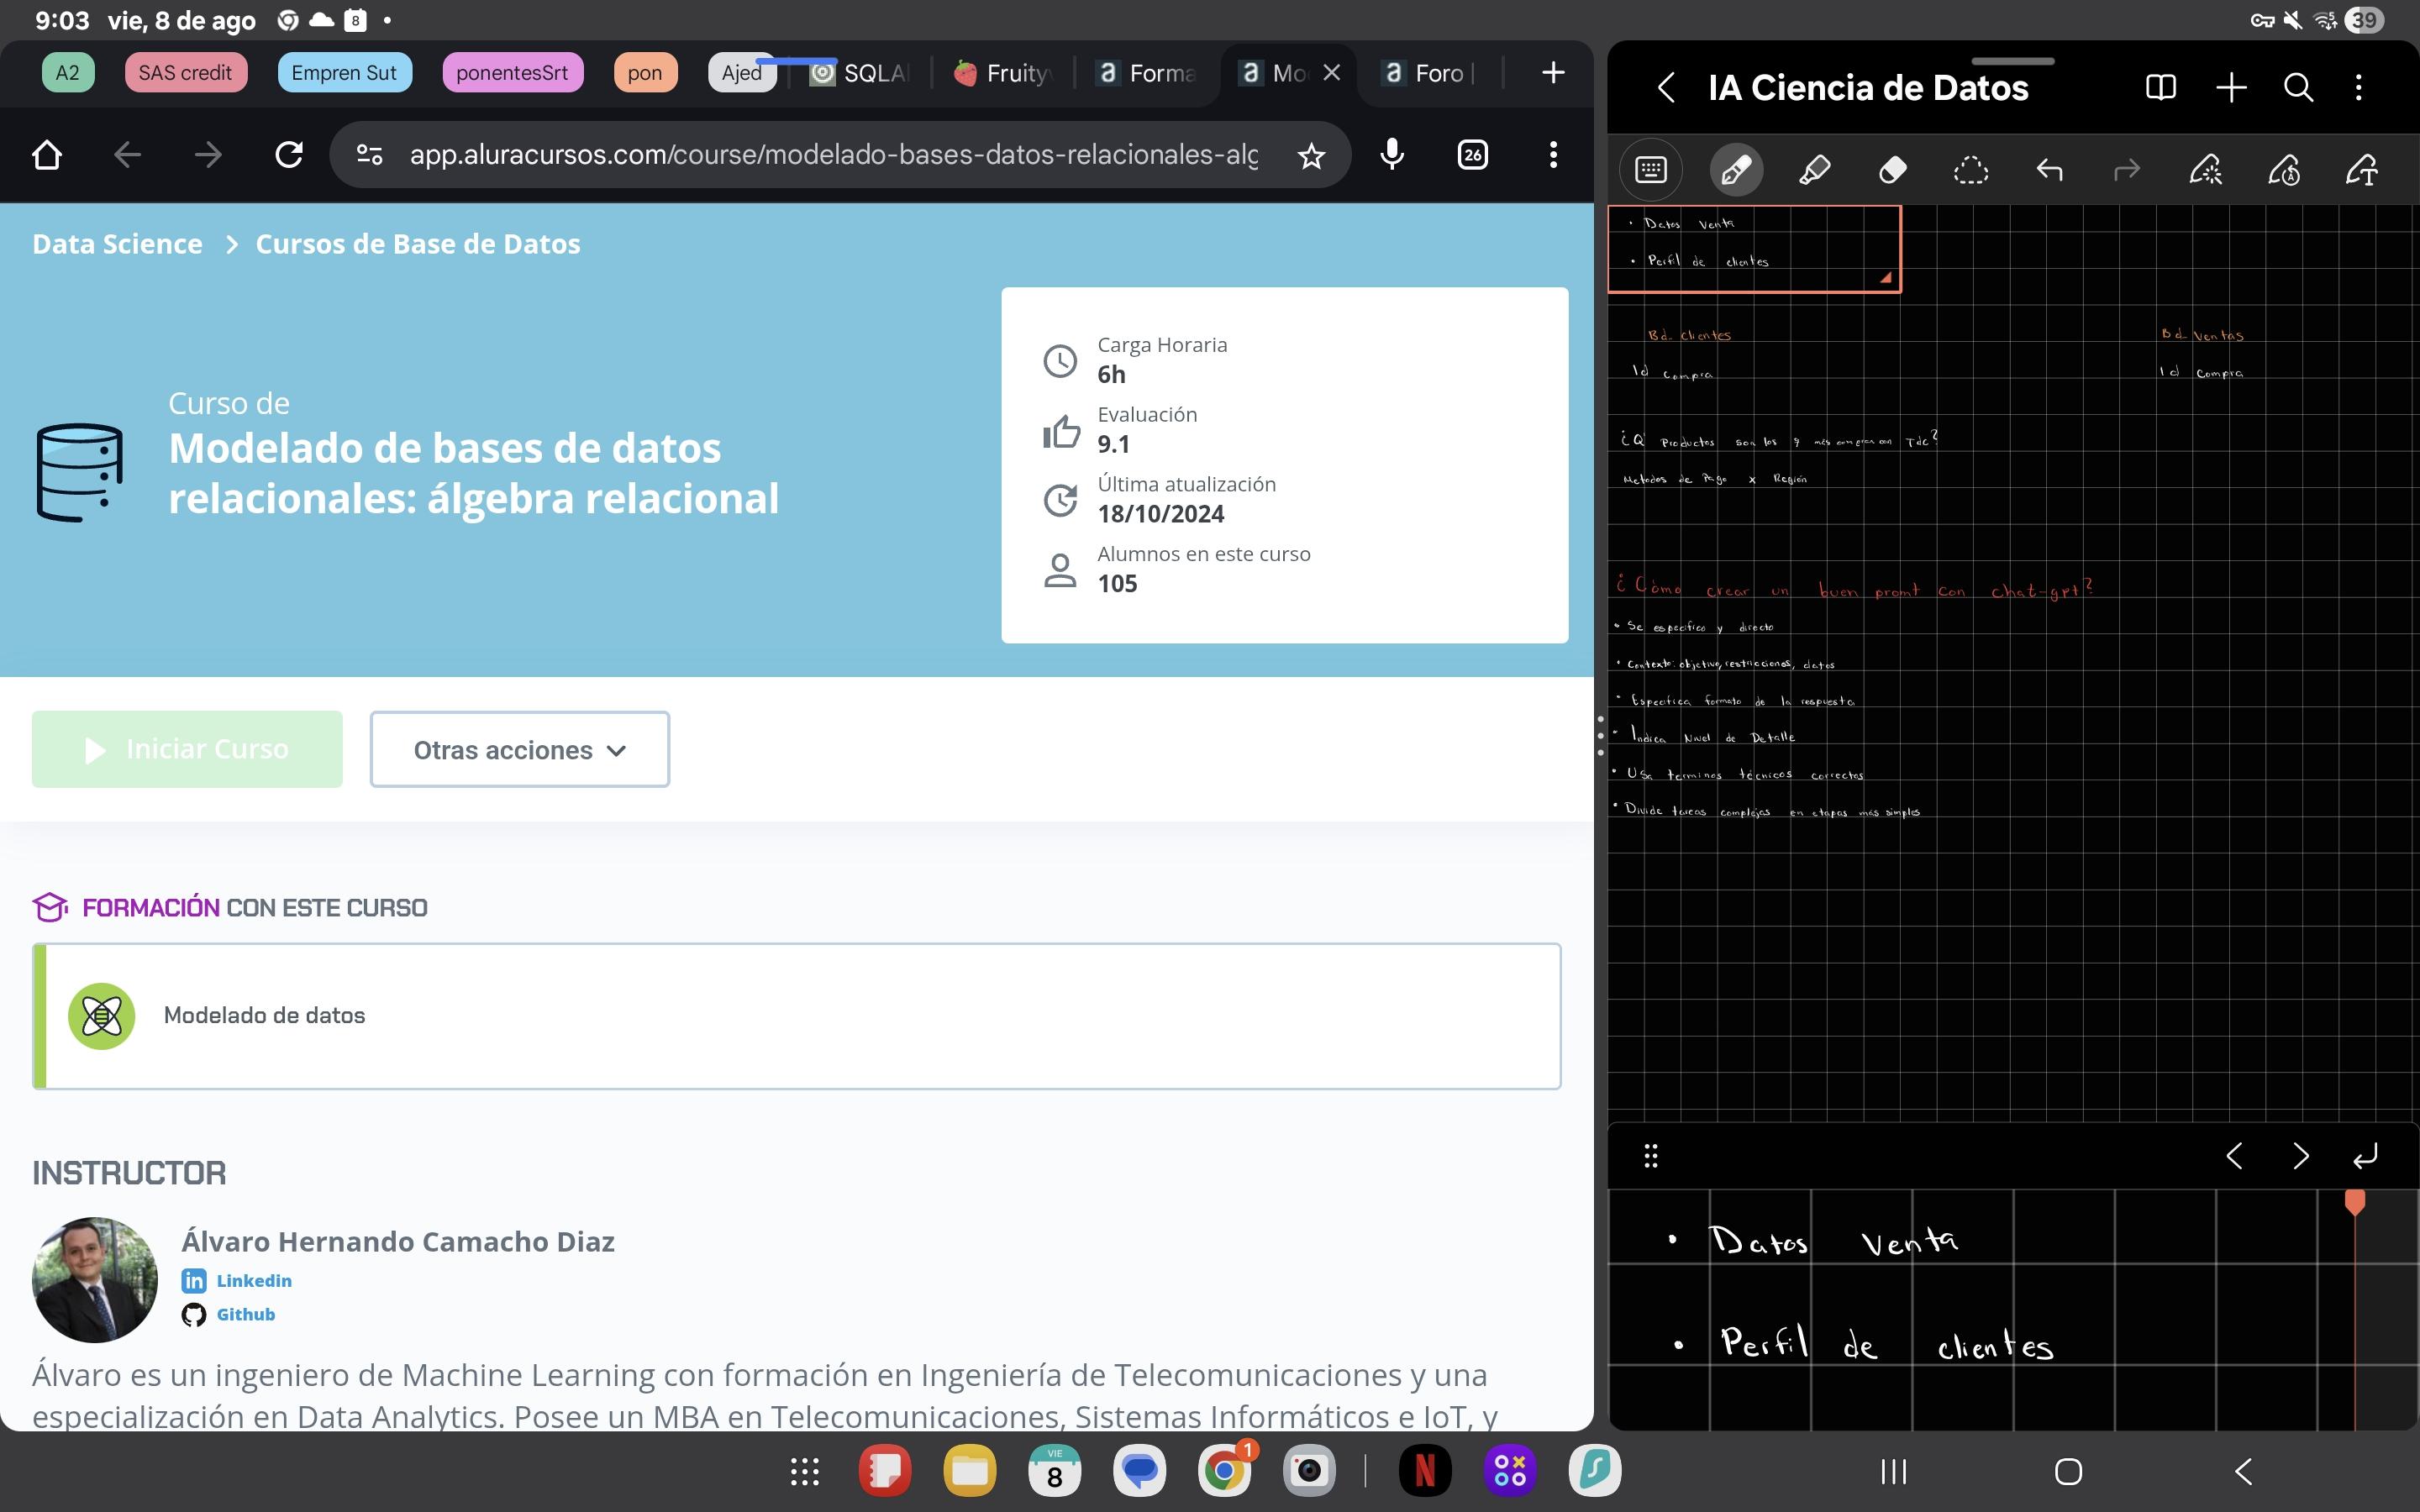Switch to the SQLA tab
This screenshot has width=2420, height=1512.
(860, 72)
